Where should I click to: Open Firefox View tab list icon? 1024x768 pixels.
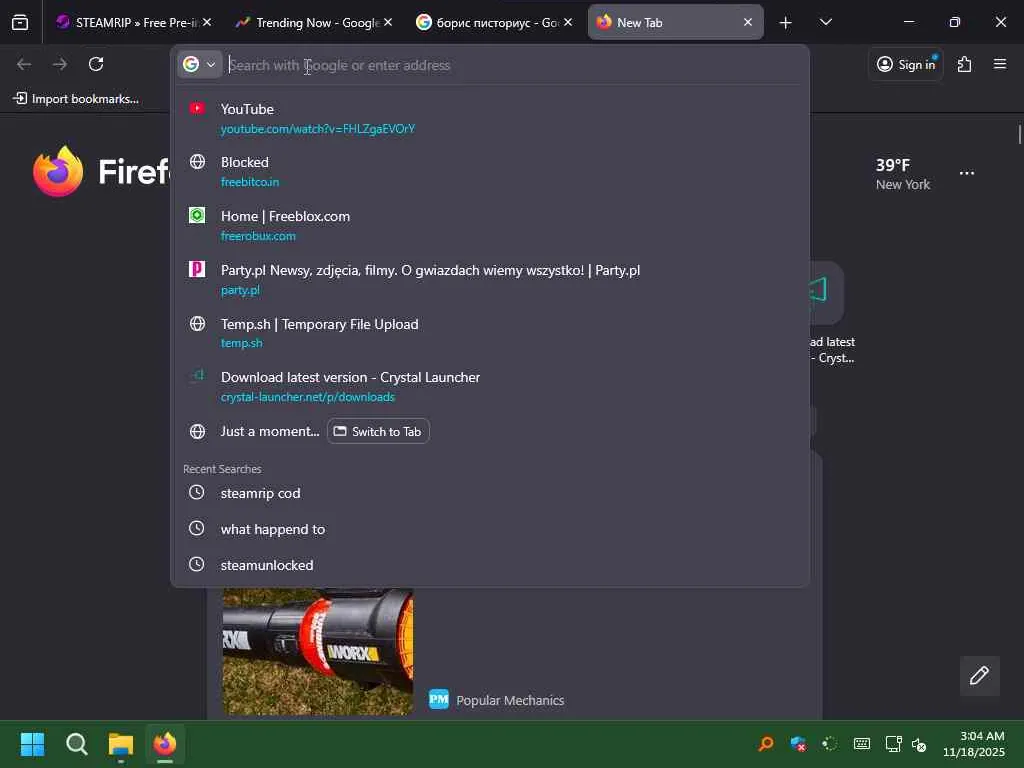click(x=20, y=22)
